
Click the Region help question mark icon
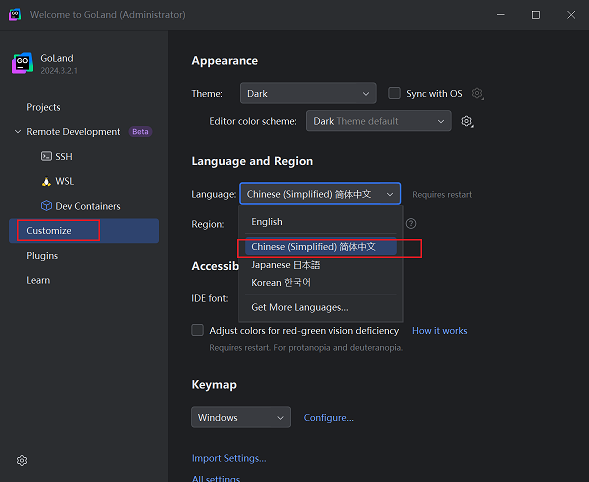[411, 224]
